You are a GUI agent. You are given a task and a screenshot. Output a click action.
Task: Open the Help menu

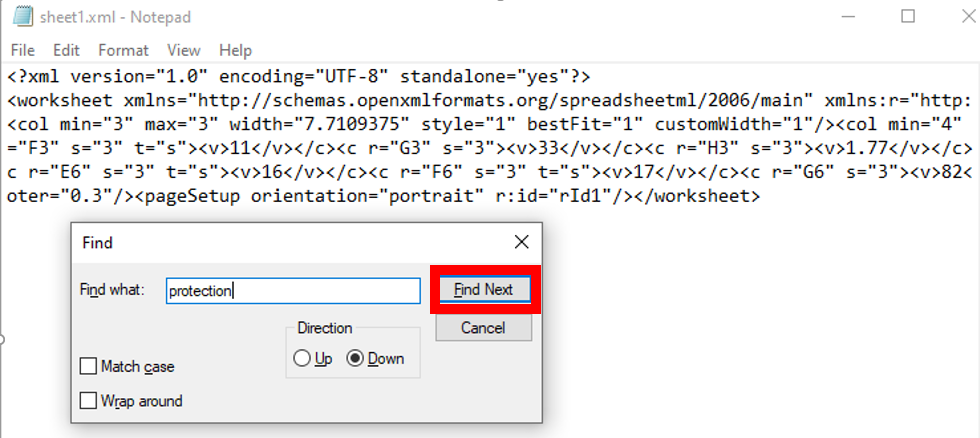pyautogui.click(x=235, y=50)
